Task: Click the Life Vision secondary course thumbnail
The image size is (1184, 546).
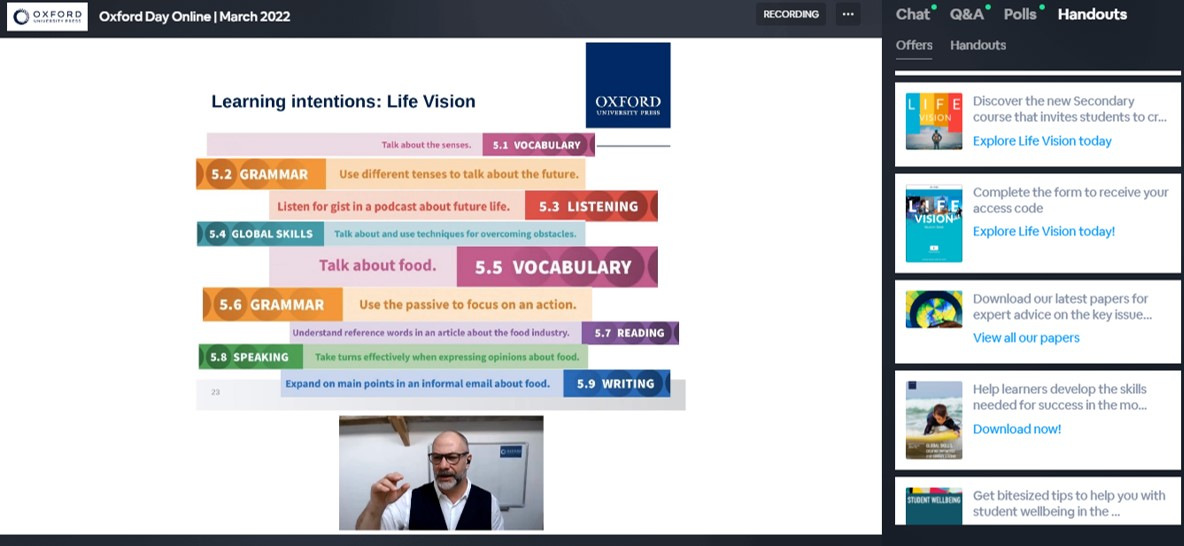Action: pyautogui.click(x=934, y=121)
